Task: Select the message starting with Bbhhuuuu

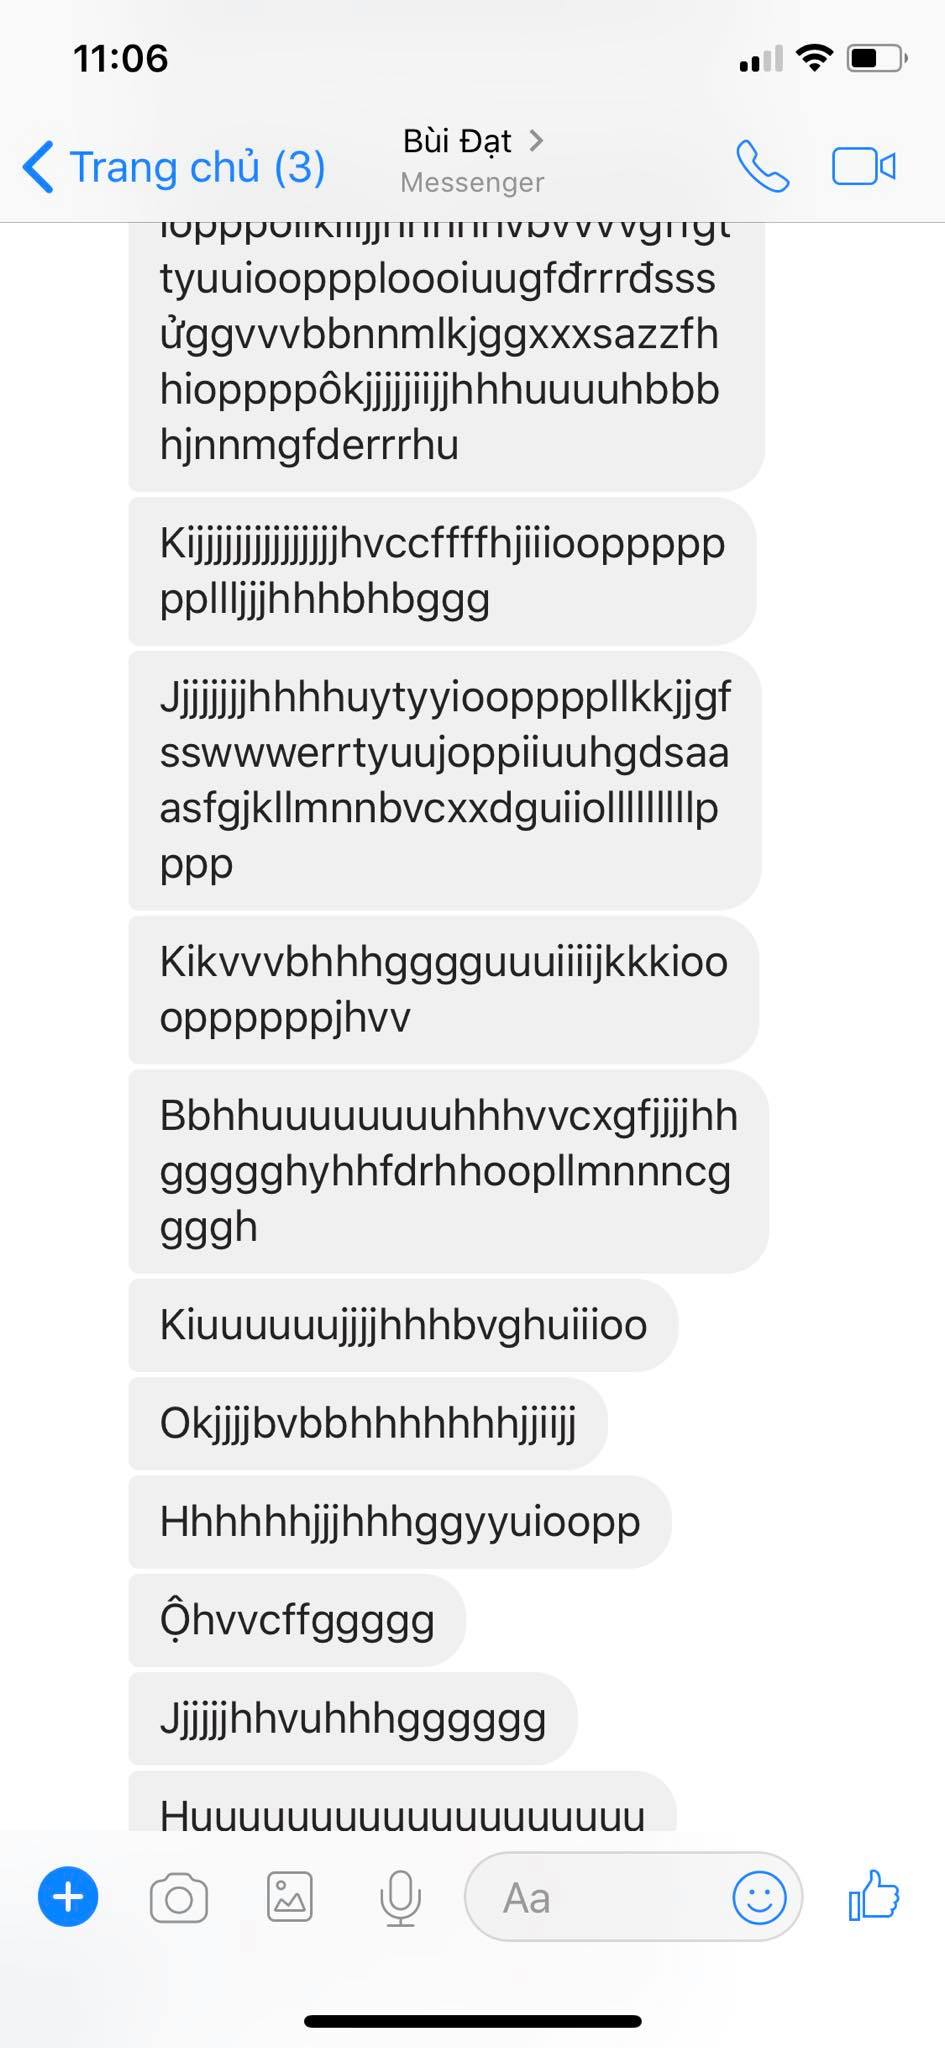Action: [x=448, y=1171]
